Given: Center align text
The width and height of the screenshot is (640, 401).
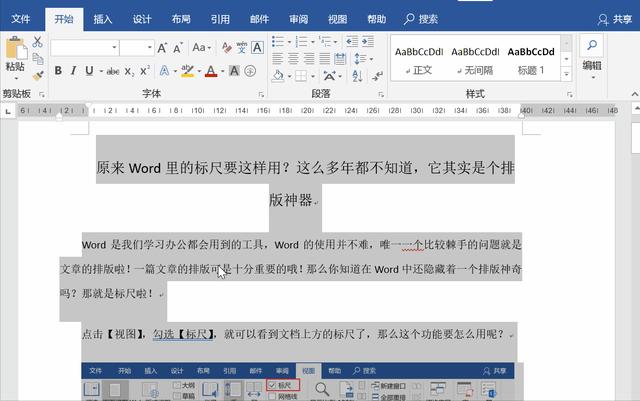Looking at the screenshot, I should (293, 59).
